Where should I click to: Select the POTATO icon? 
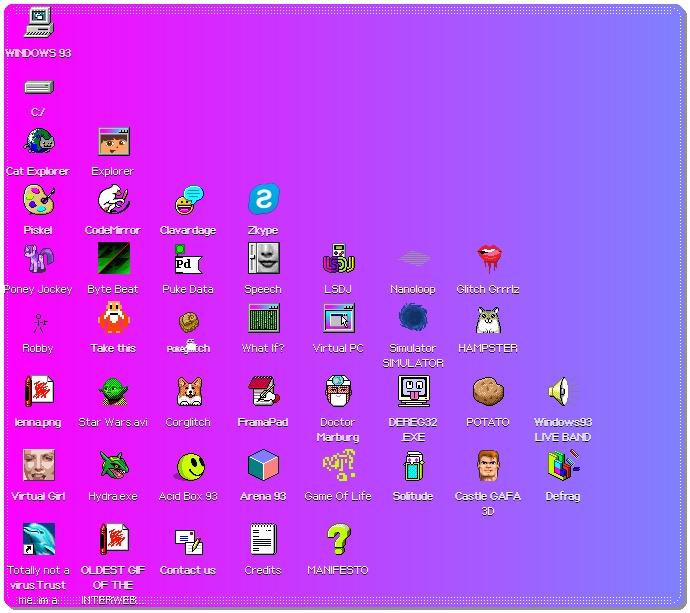point(488,391)
